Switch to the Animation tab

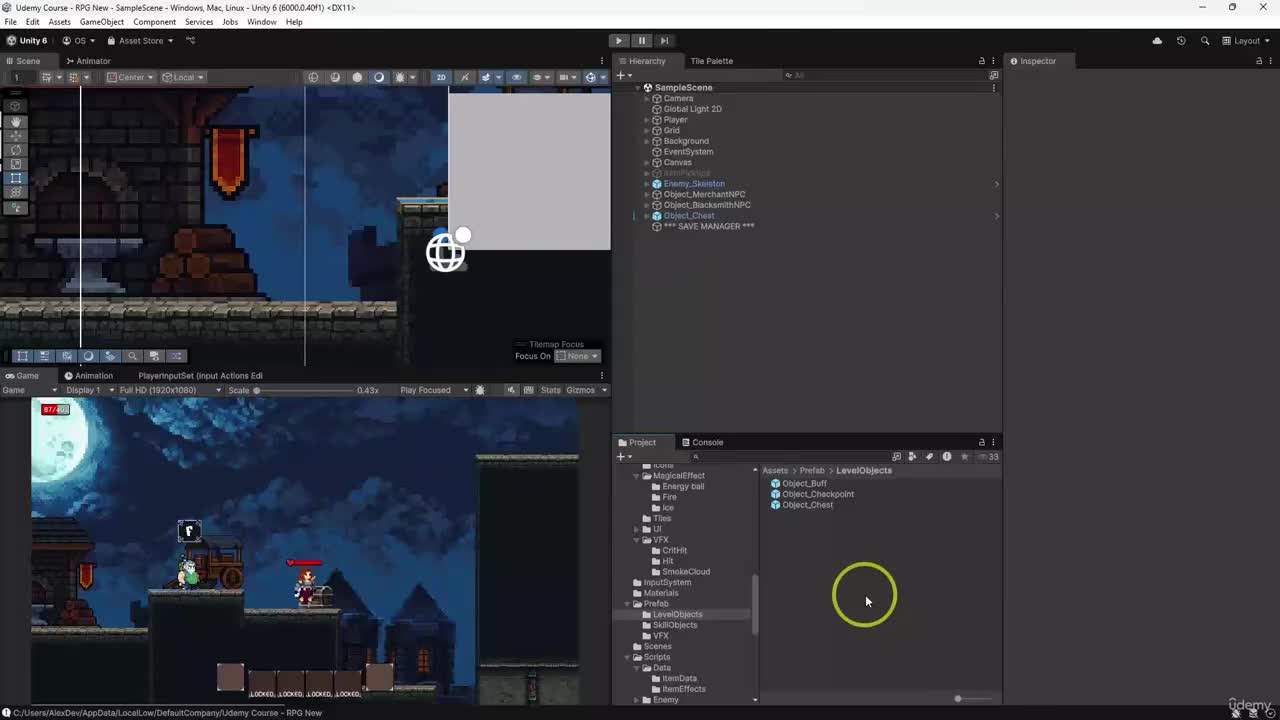pos(88,376)
